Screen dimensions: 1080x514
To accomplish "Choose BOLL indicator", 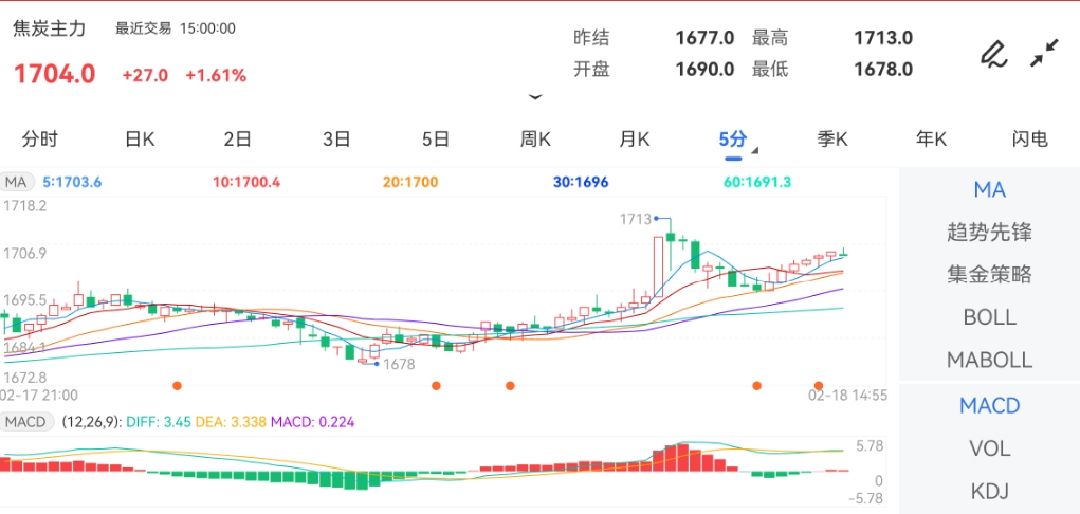I will tap(989, 317).
